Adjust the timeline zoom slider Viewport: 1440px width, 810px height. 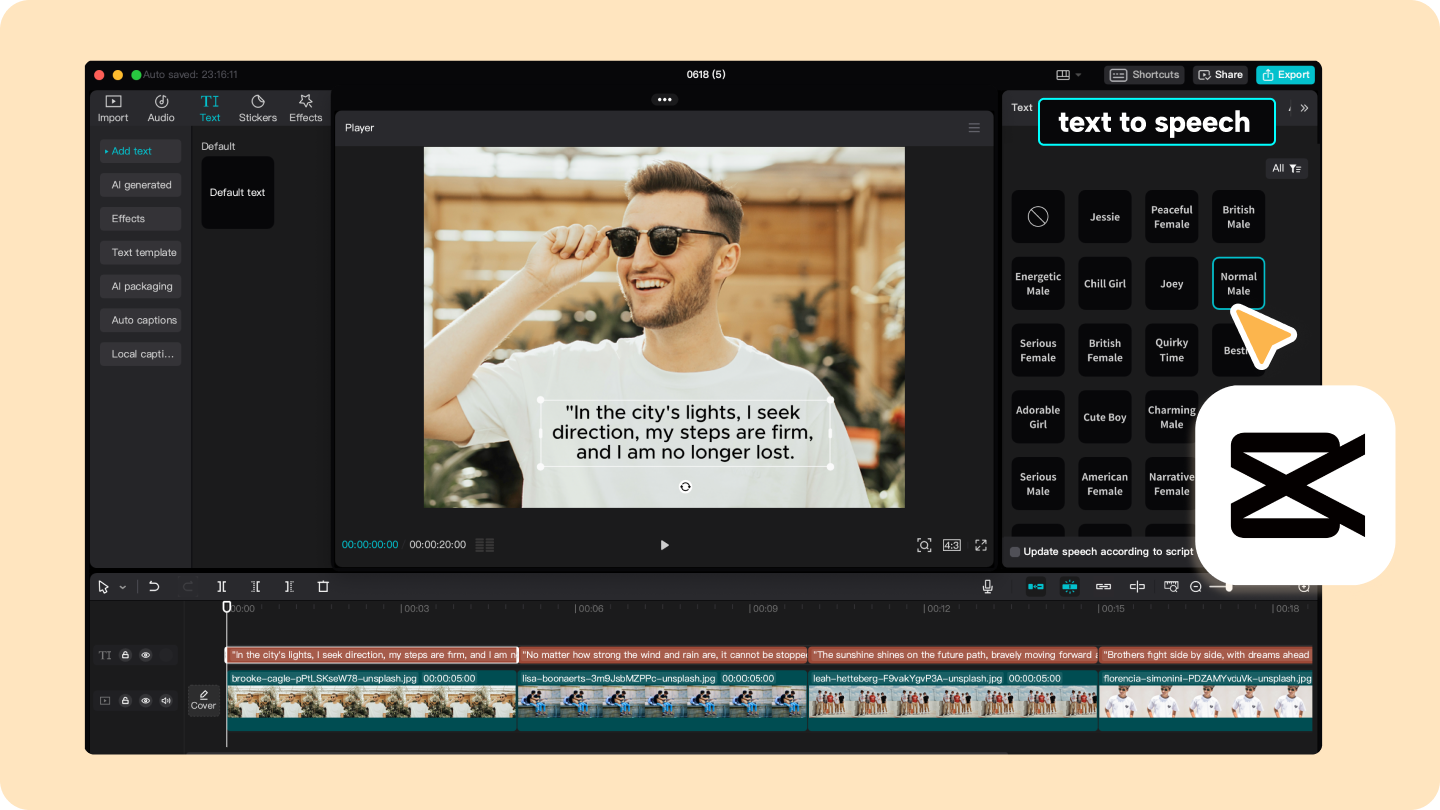1229,587
